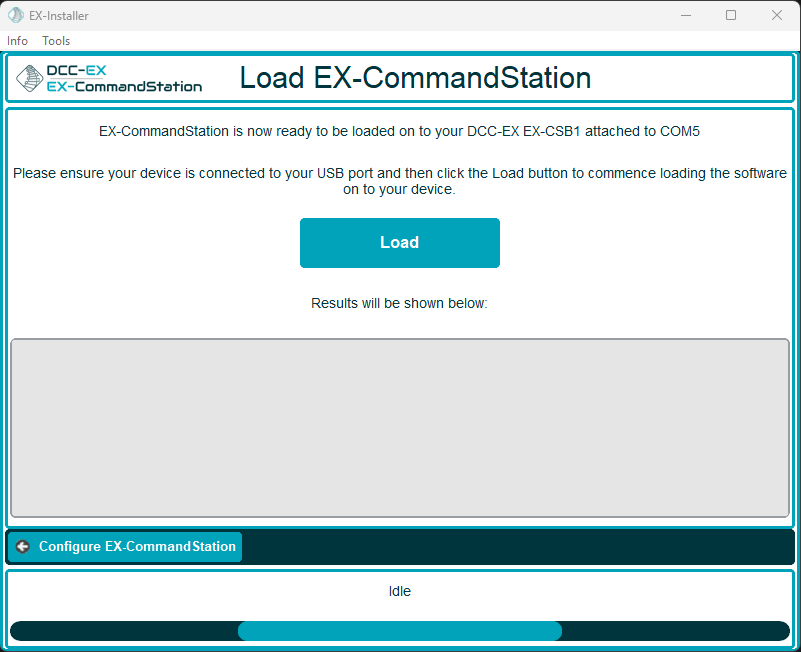Image resolution: width=801 pixels, height=652 pixels.
Task: Click the Idle status text
Action: click(399, 591)
